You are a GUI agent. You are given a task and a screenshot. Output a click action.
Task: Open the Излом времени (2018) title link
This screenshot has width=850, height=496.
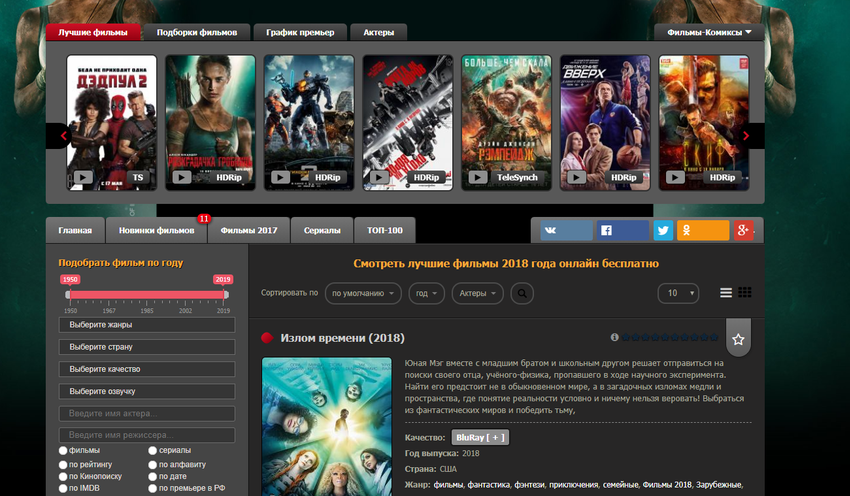[342, 338]
